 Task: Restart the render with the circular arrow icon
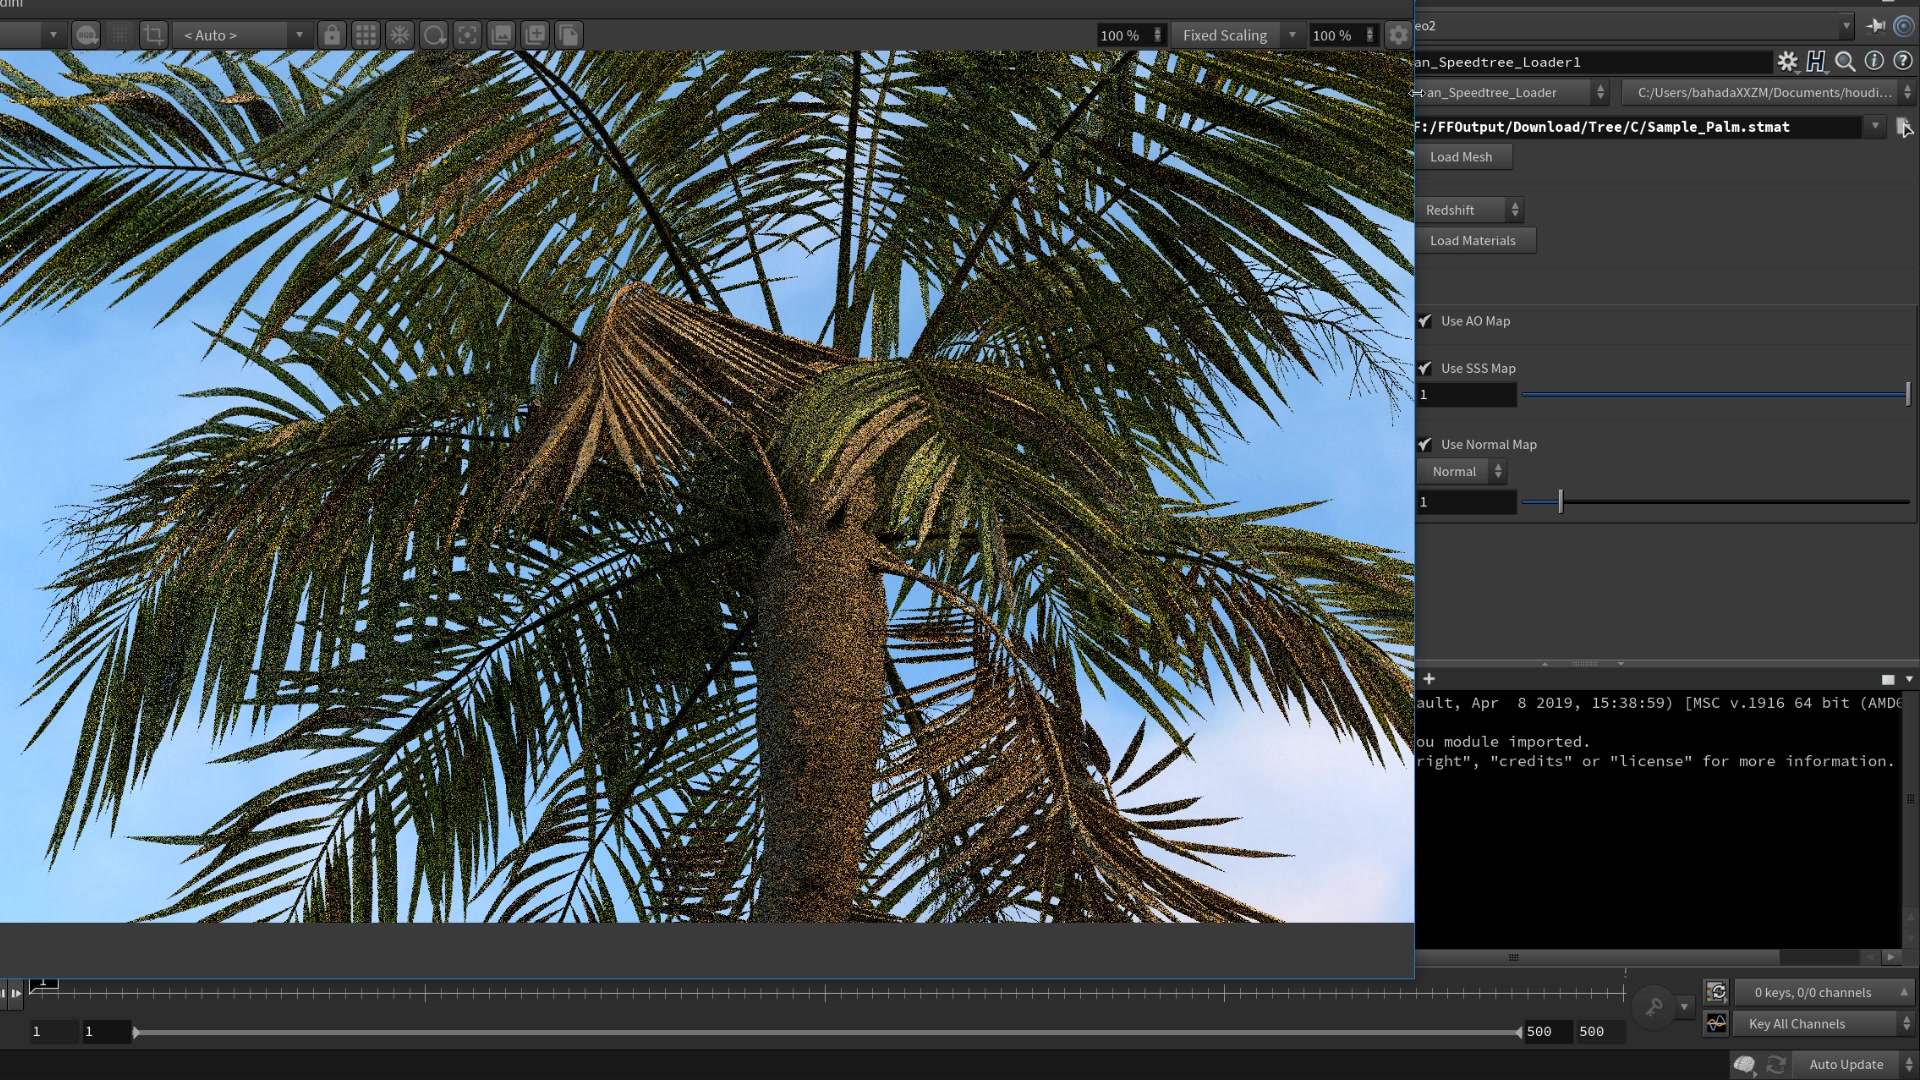coord(434,34)
